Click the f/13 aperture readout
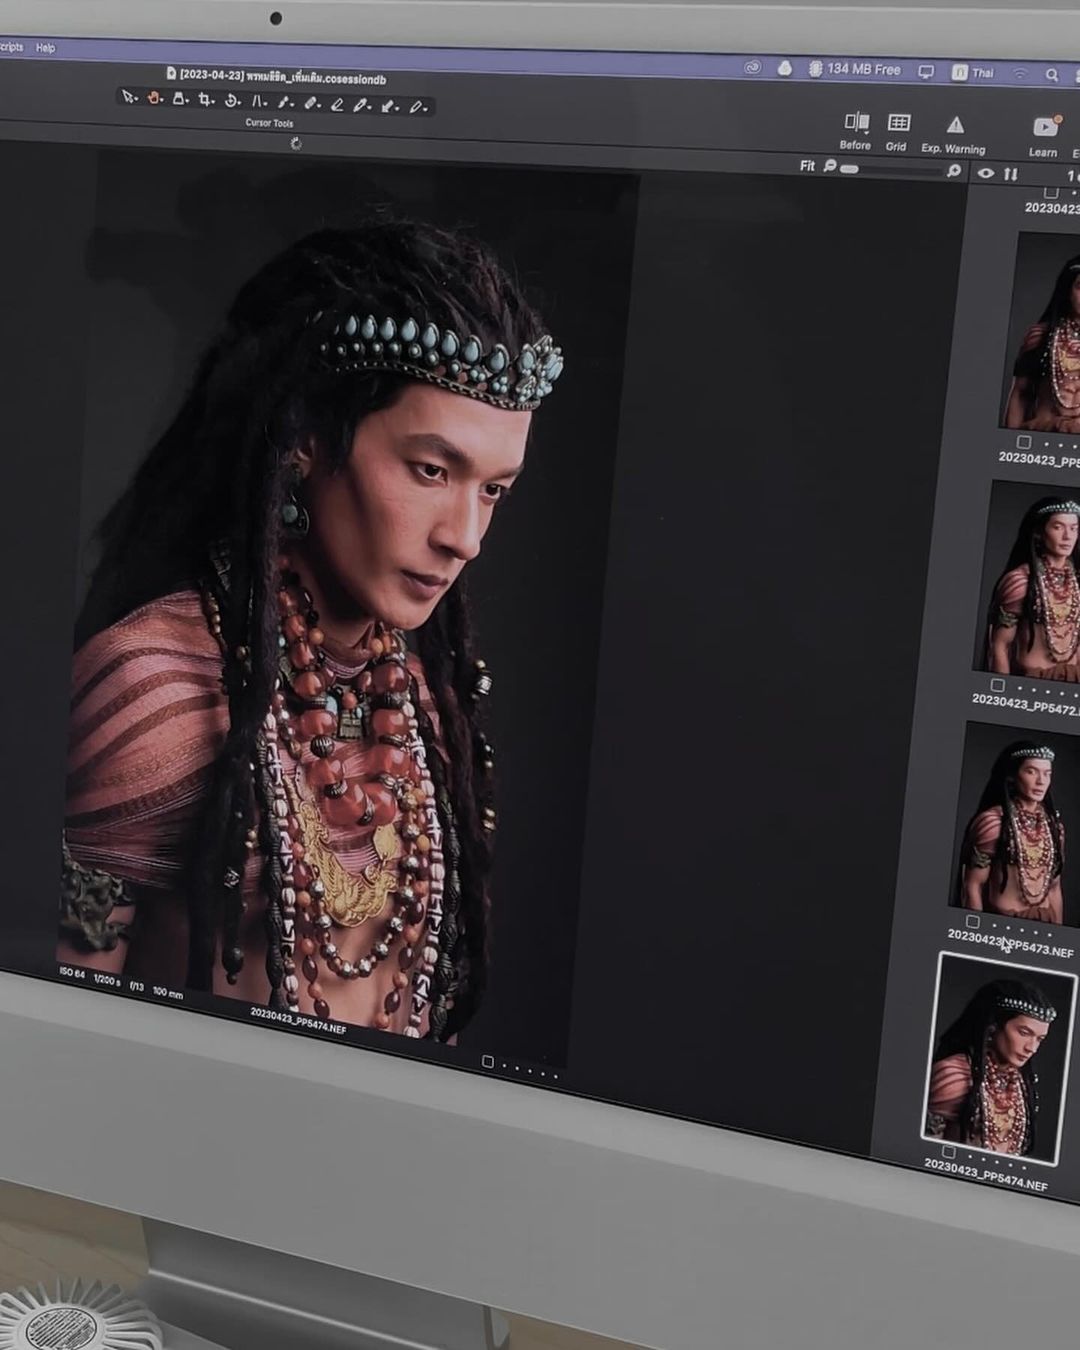This screenshot has width=1080, height=1350. tap(137, 986)
